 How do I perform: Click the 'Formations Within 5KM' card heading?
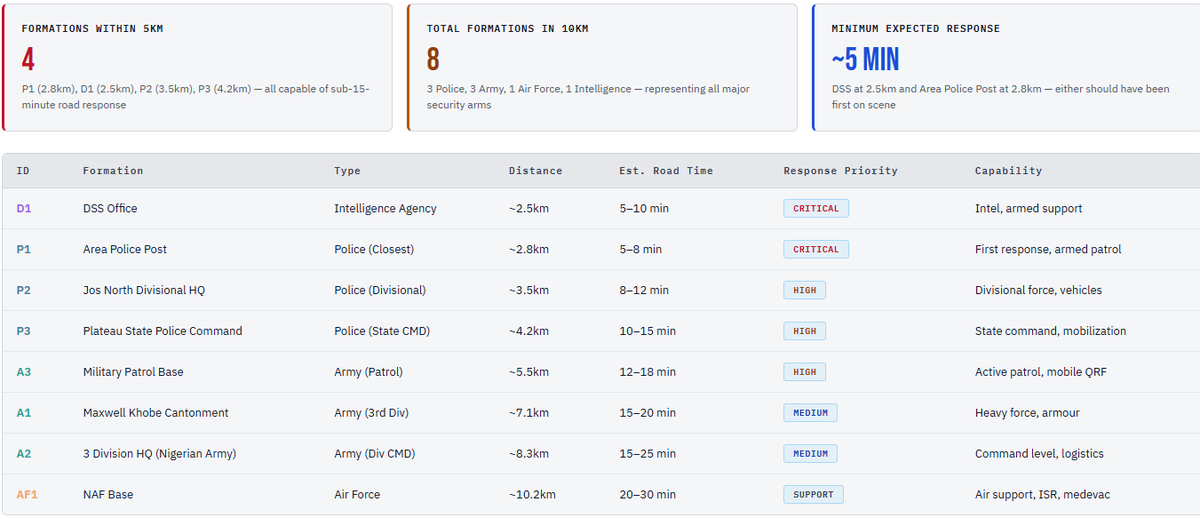point(92,29)
